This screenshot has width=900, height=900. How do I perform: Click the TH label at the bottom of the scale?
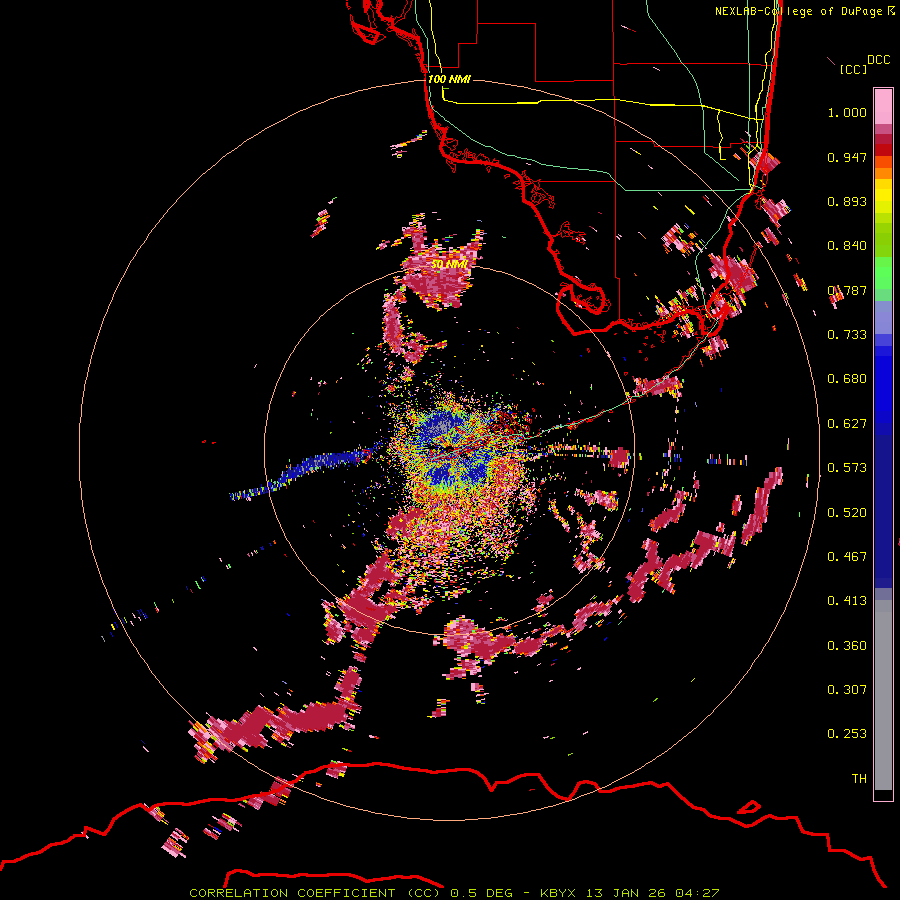click(859, 779)
